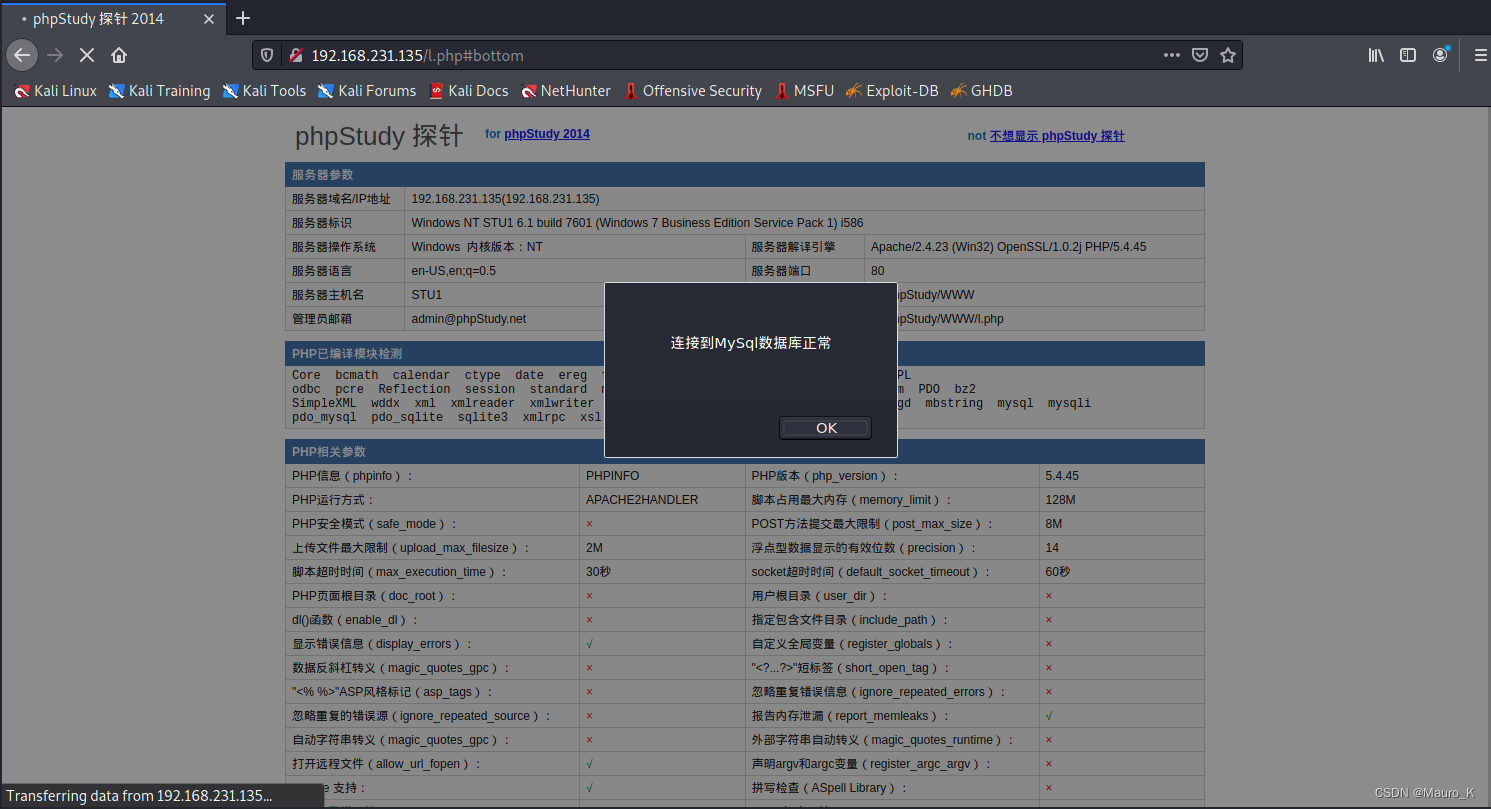The image size is (1491, 809).
Task: Select the Apache/2.4.23 engine value
Action: [1008, 247]
